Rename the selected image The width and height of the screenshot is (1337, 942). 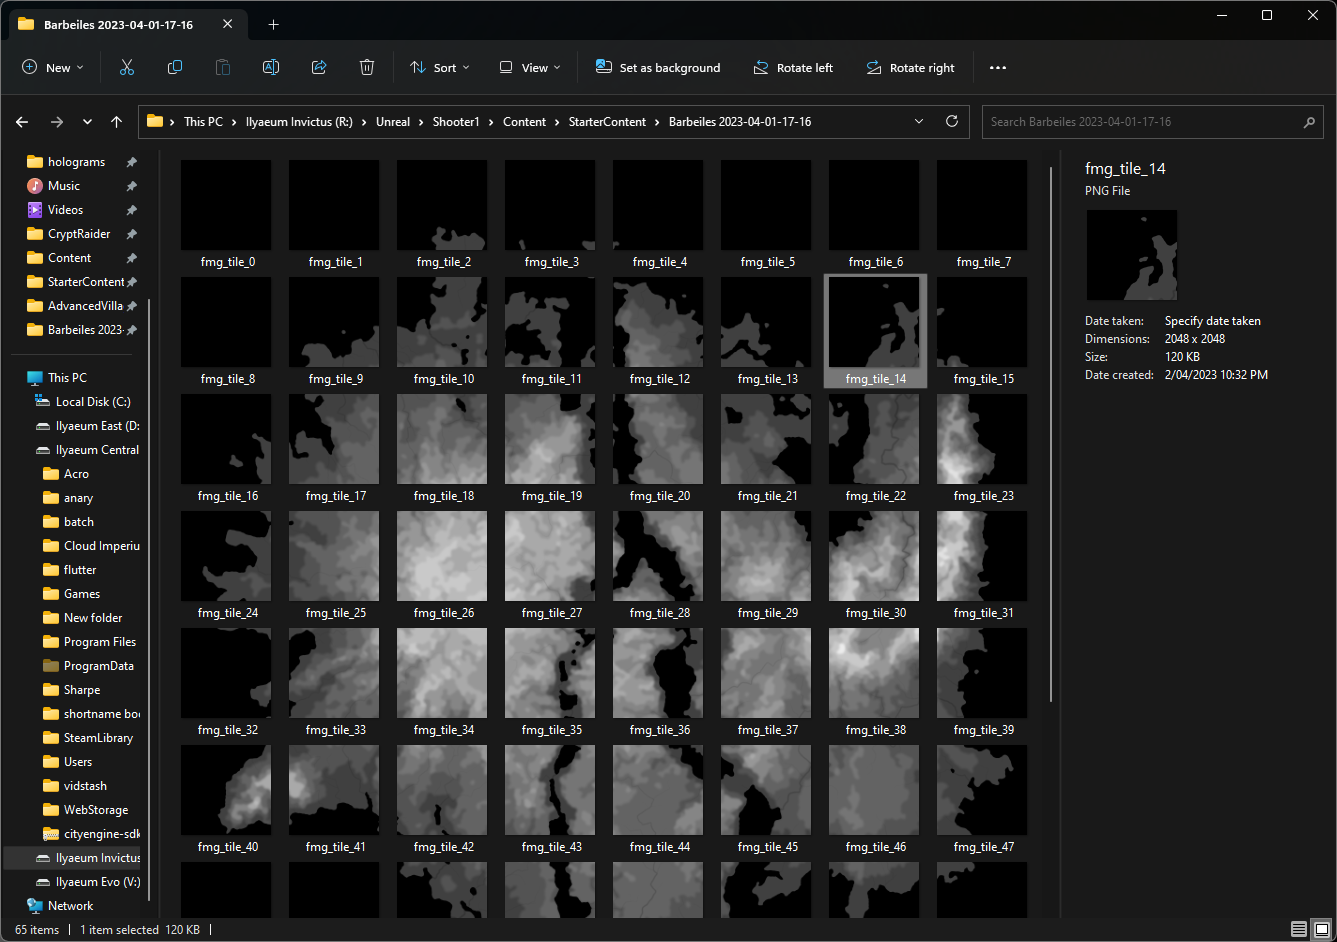(270, 67)
